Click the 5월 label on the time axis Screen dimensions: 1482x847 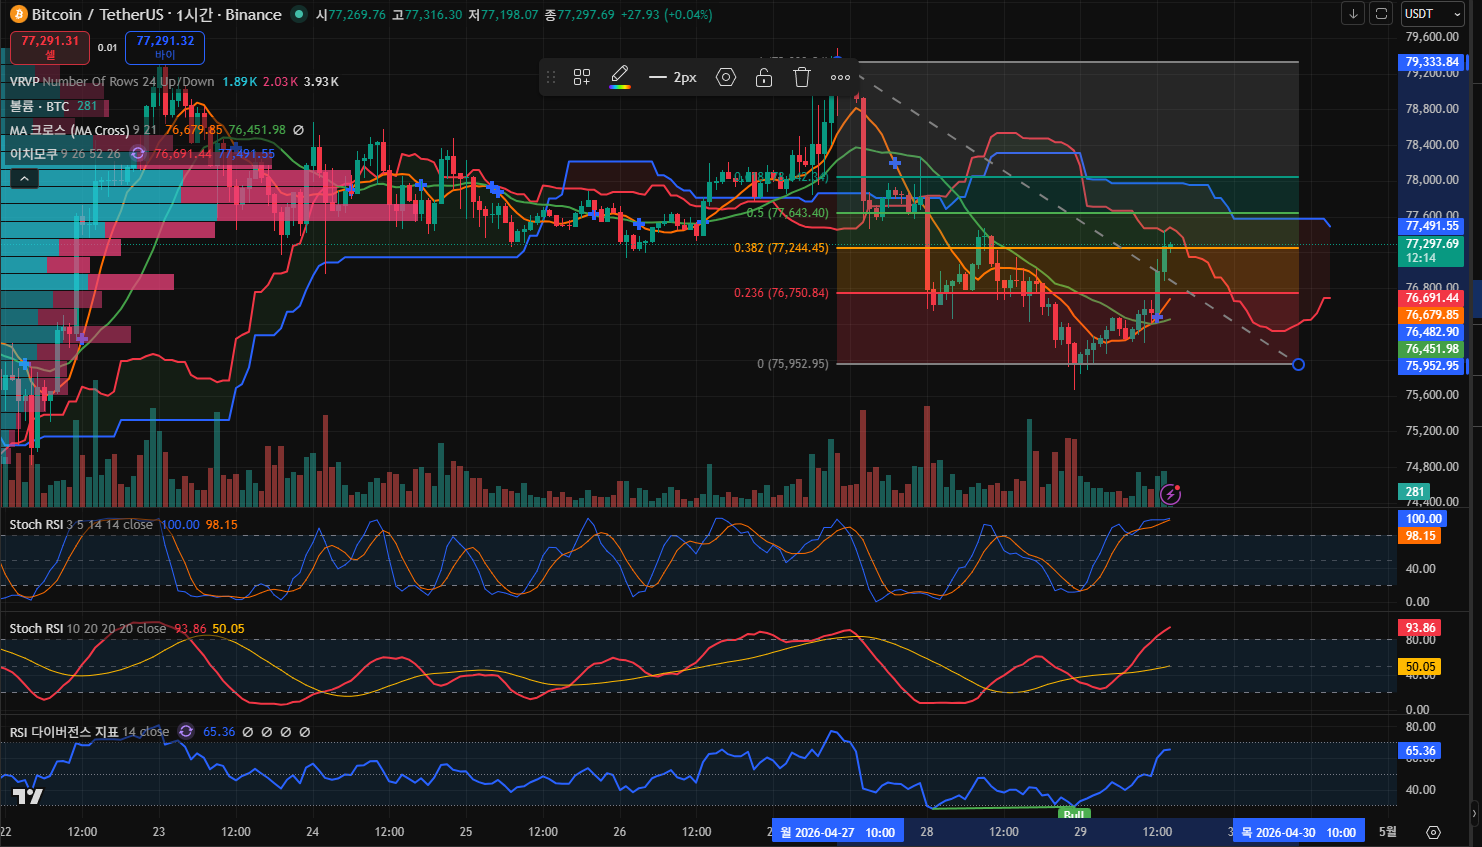pos(1388,832)
